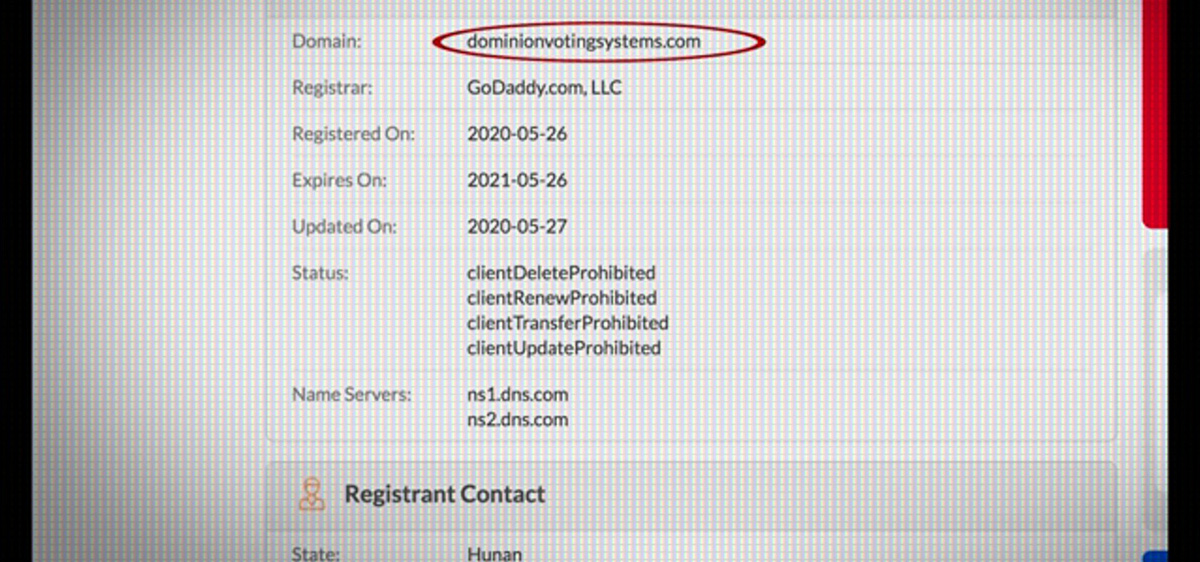
Task: Select the state value Hunan
Action: tap(494, 553)
